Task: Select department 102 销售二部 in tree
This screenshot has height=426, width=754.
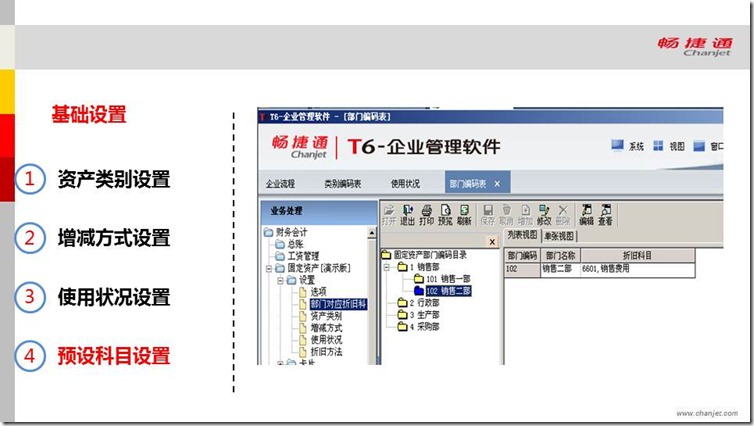Action: pyautogui.click(x=448, y=291)
